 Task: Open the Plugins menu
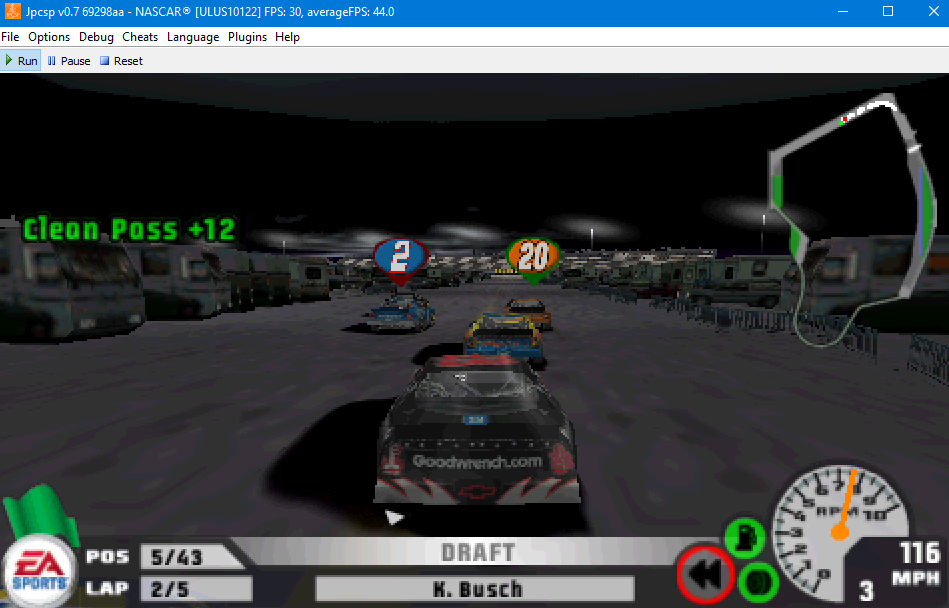tap(248, 37)
